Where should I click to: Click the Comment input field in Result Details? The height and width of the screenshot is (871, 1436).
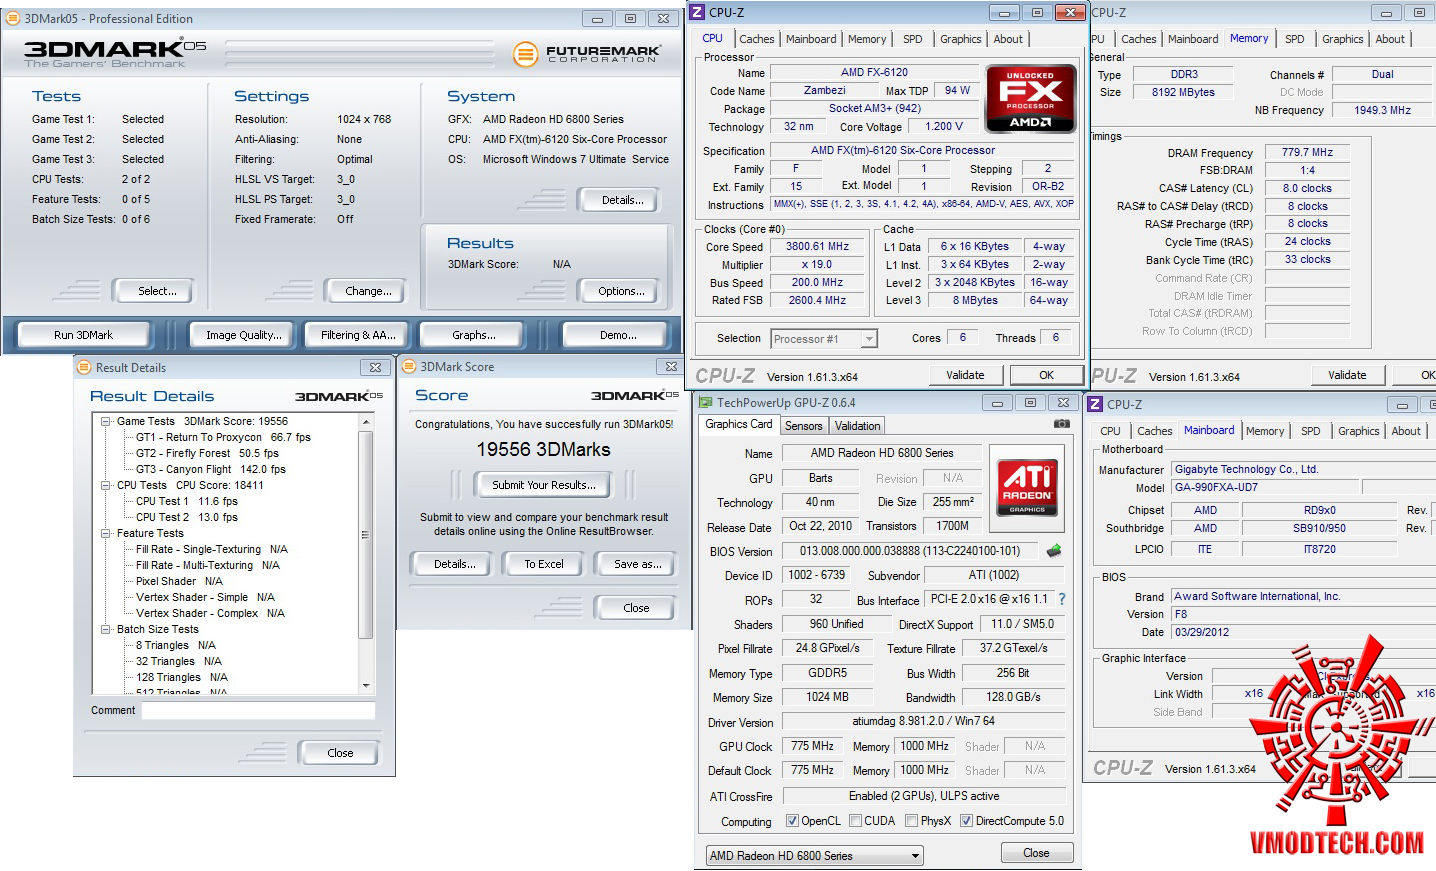[258, 710]
